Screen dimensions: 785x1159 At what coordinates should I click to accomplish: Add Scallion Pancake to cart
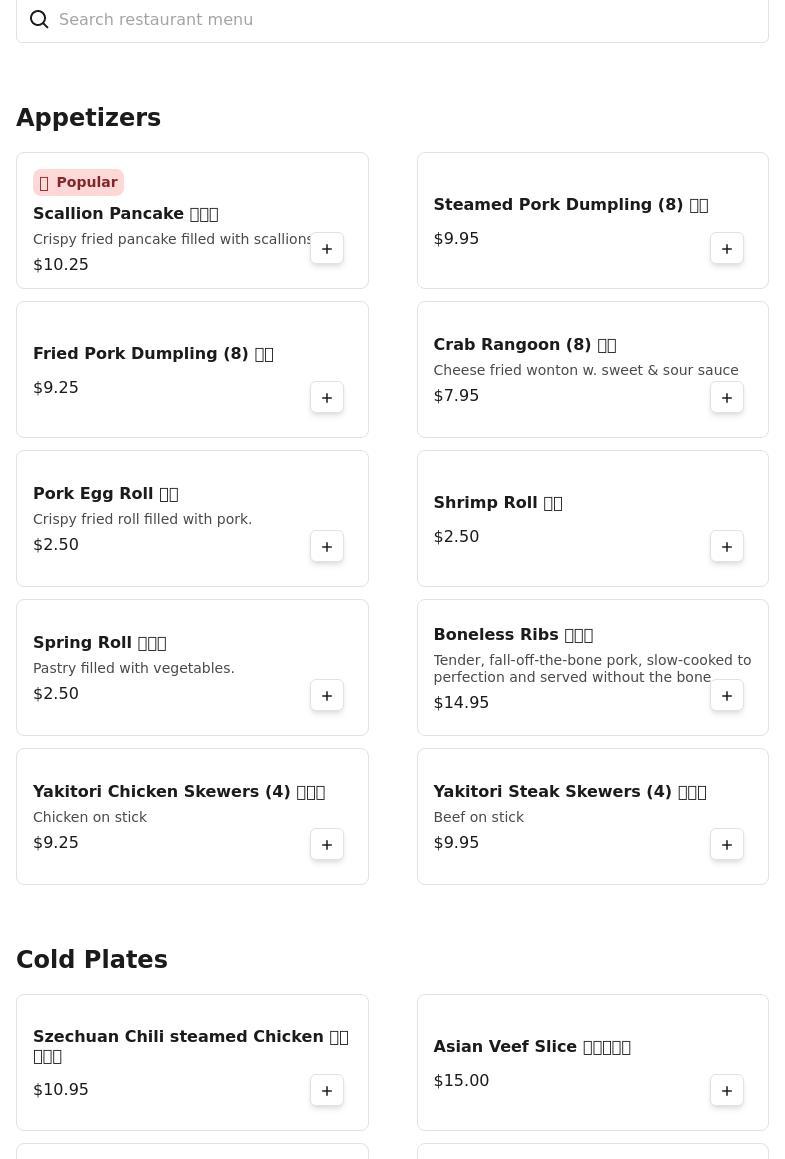(327, 249)
